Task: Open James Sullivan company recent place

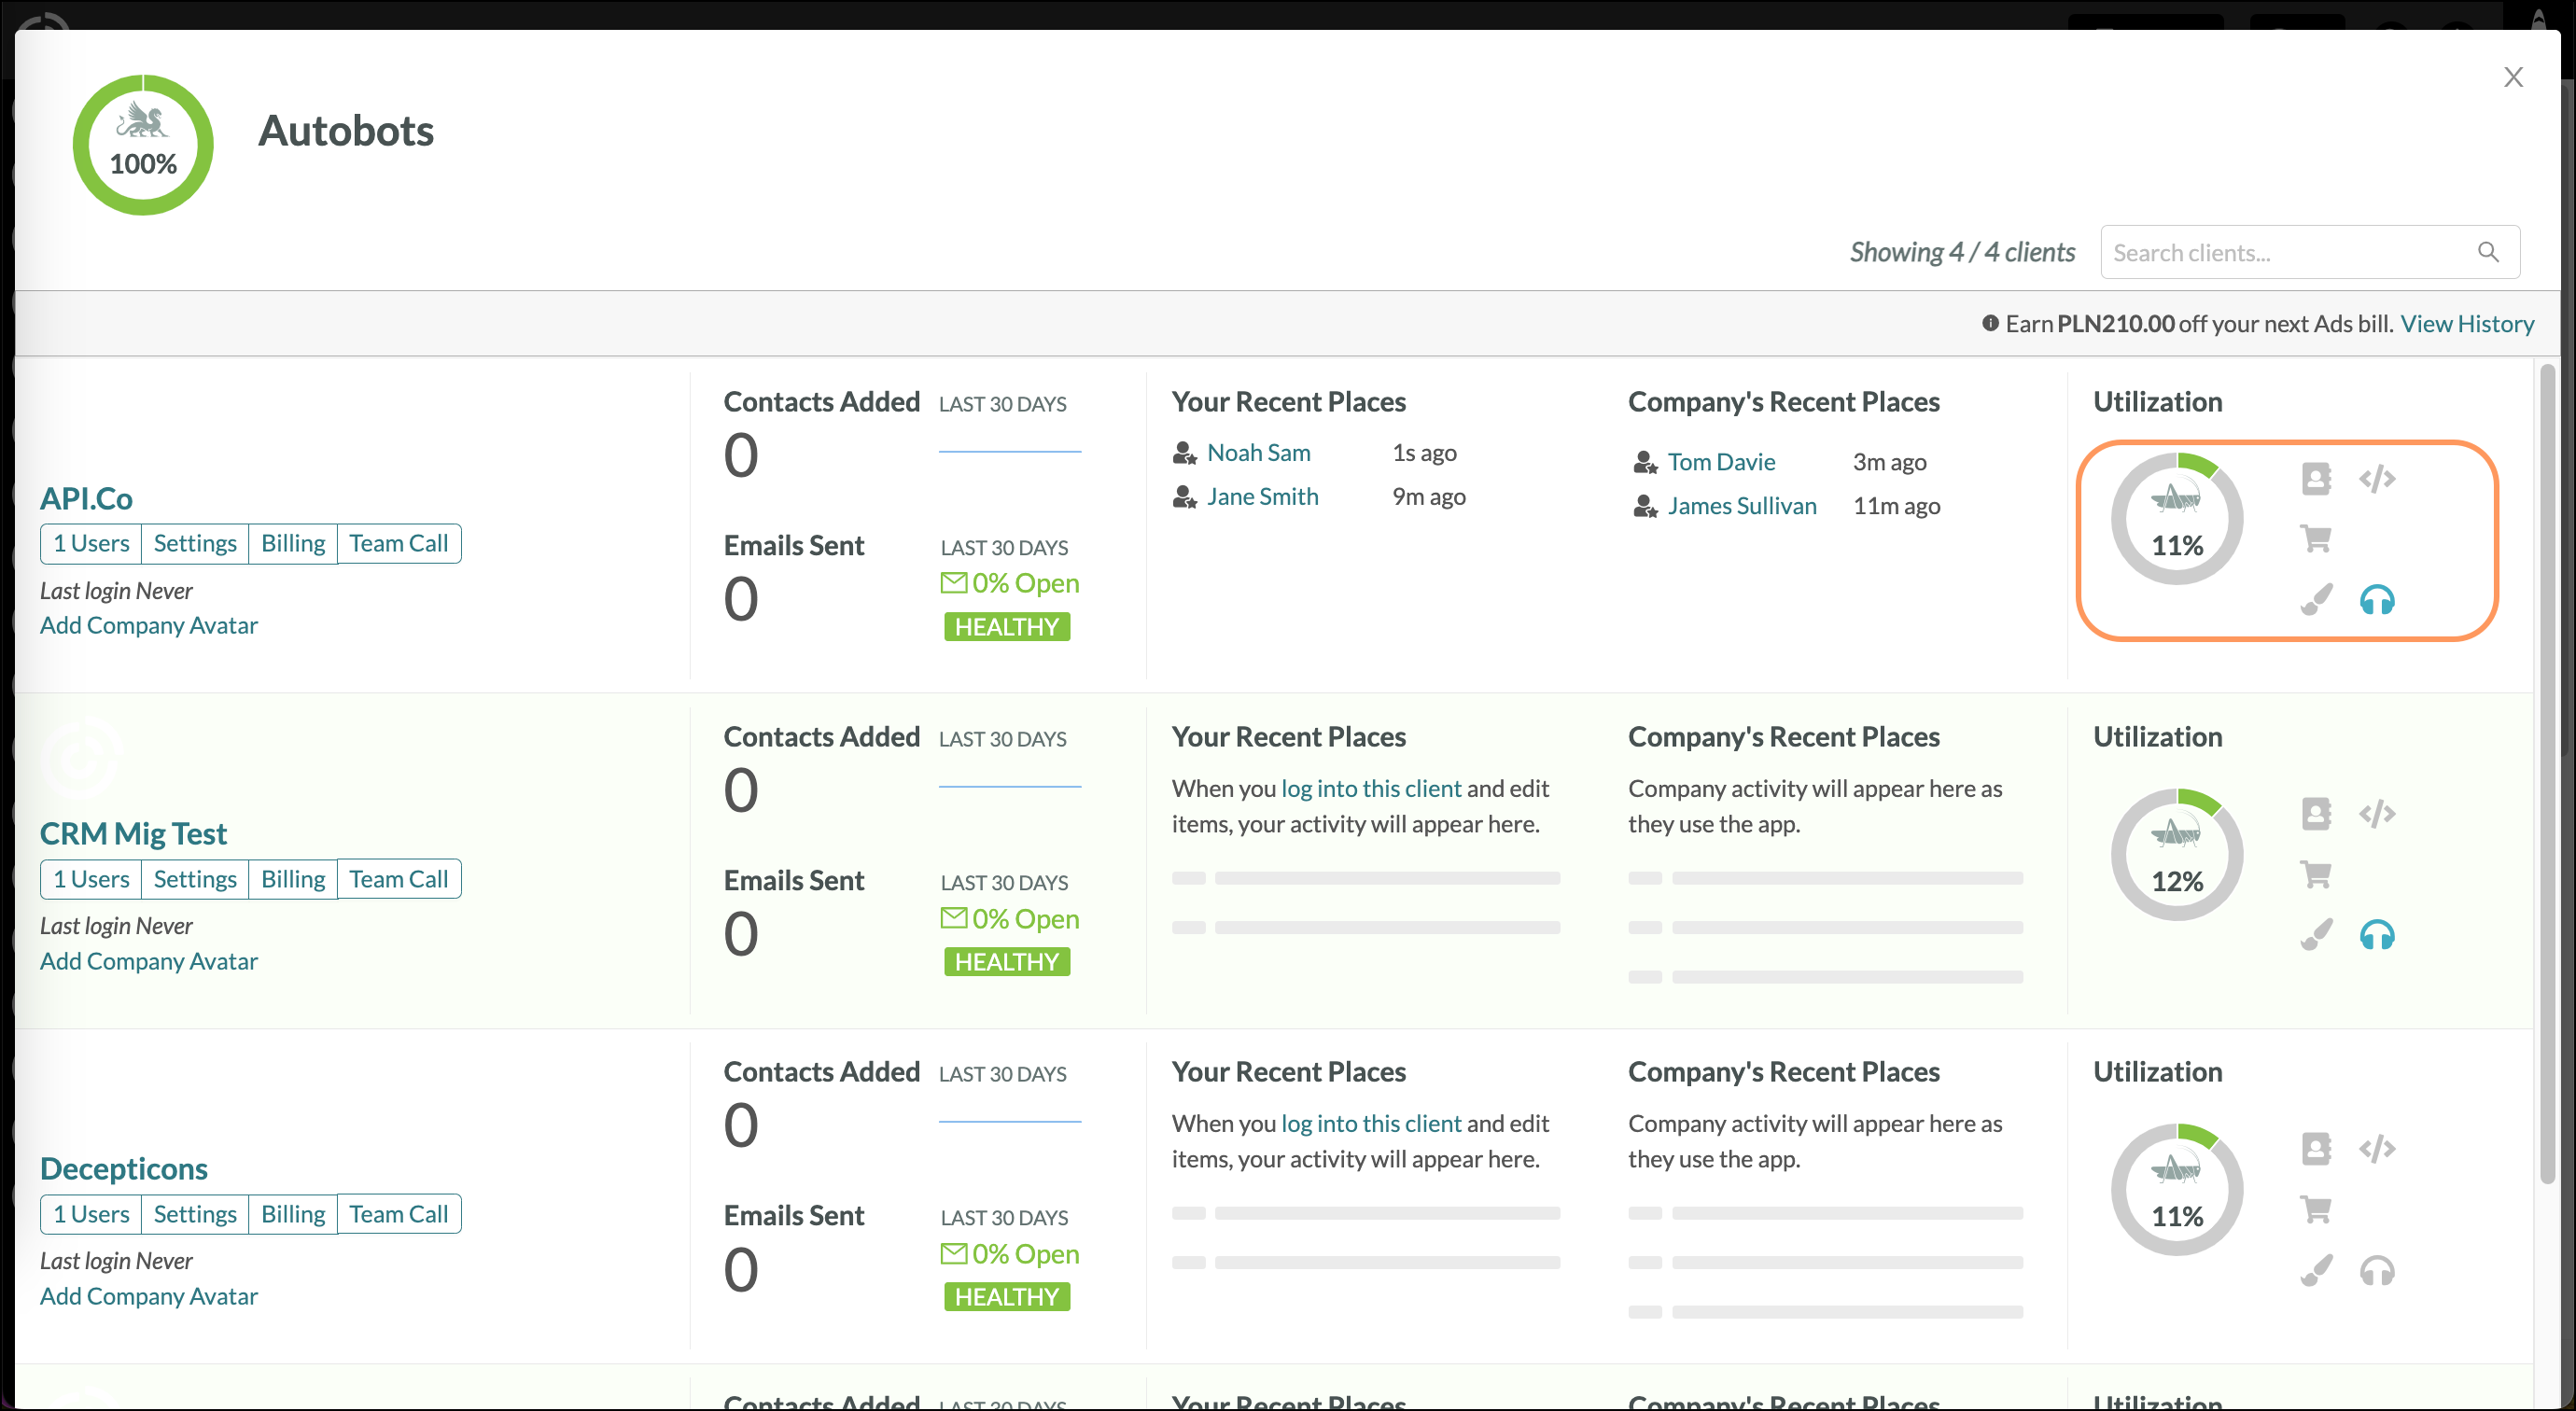Action: coord(1742,506)
